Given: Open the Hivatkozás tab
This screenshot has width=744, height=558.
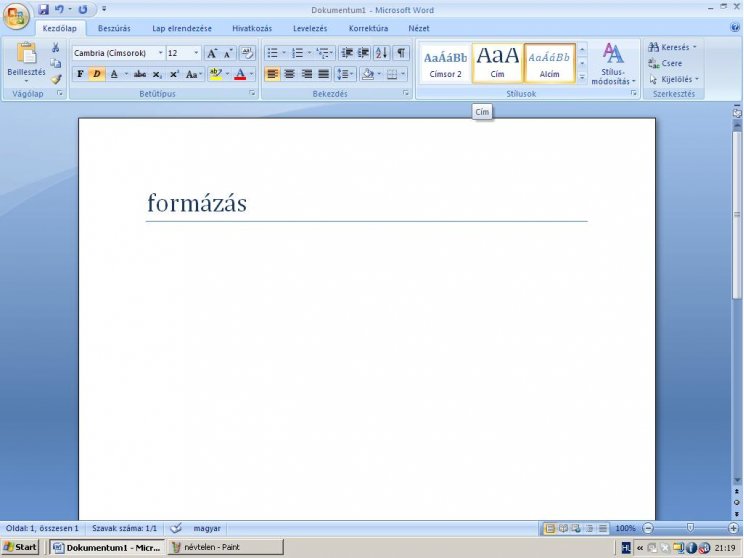Looking at the screenshot, I should point(252,28).
